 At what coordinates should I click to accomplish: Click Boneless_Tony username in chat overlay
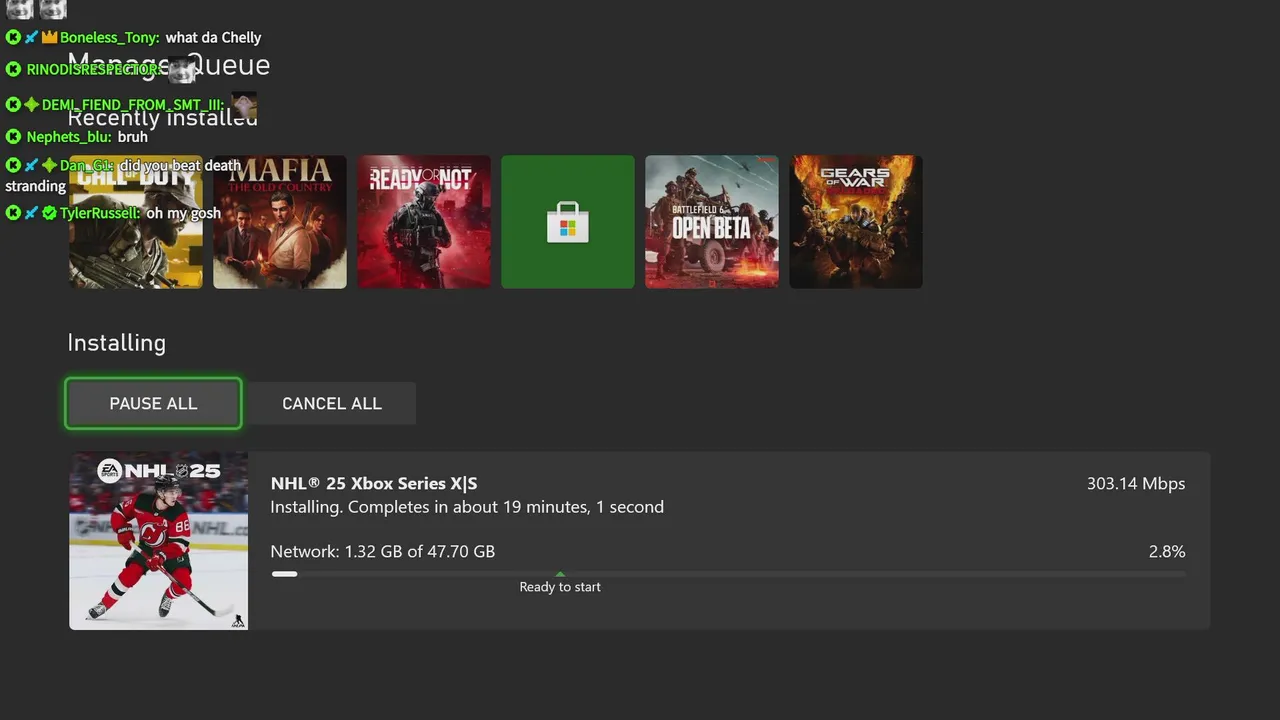pos(109,37)
